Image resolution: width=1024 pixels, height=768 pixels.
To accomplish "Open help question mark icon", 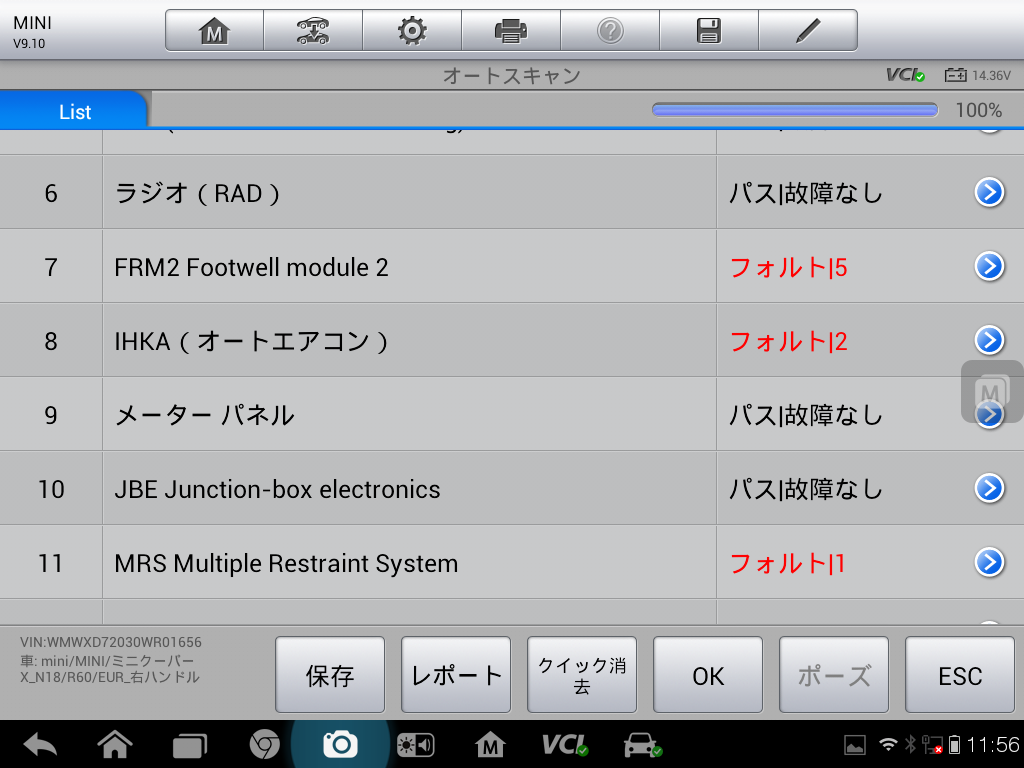I will pos(610,31).
